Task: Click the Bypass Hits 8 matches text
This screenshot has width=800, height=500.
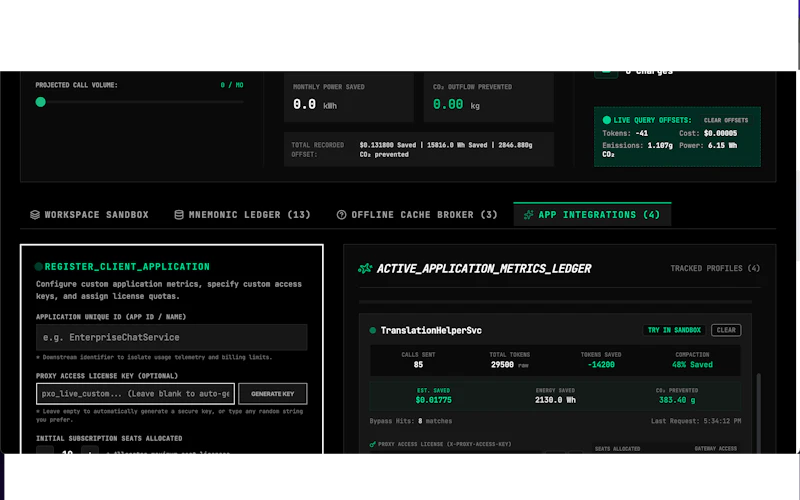Action: pos(411,421)
